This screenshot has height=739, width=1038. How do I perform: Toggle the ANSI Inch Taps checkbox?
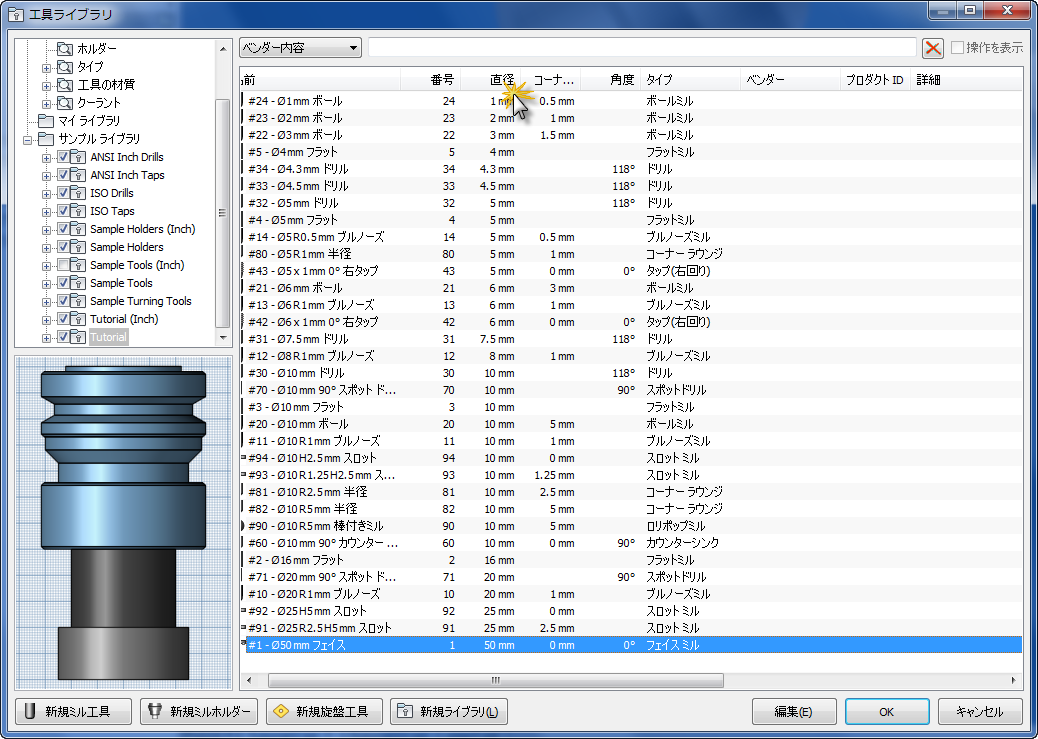click(63, 175)
